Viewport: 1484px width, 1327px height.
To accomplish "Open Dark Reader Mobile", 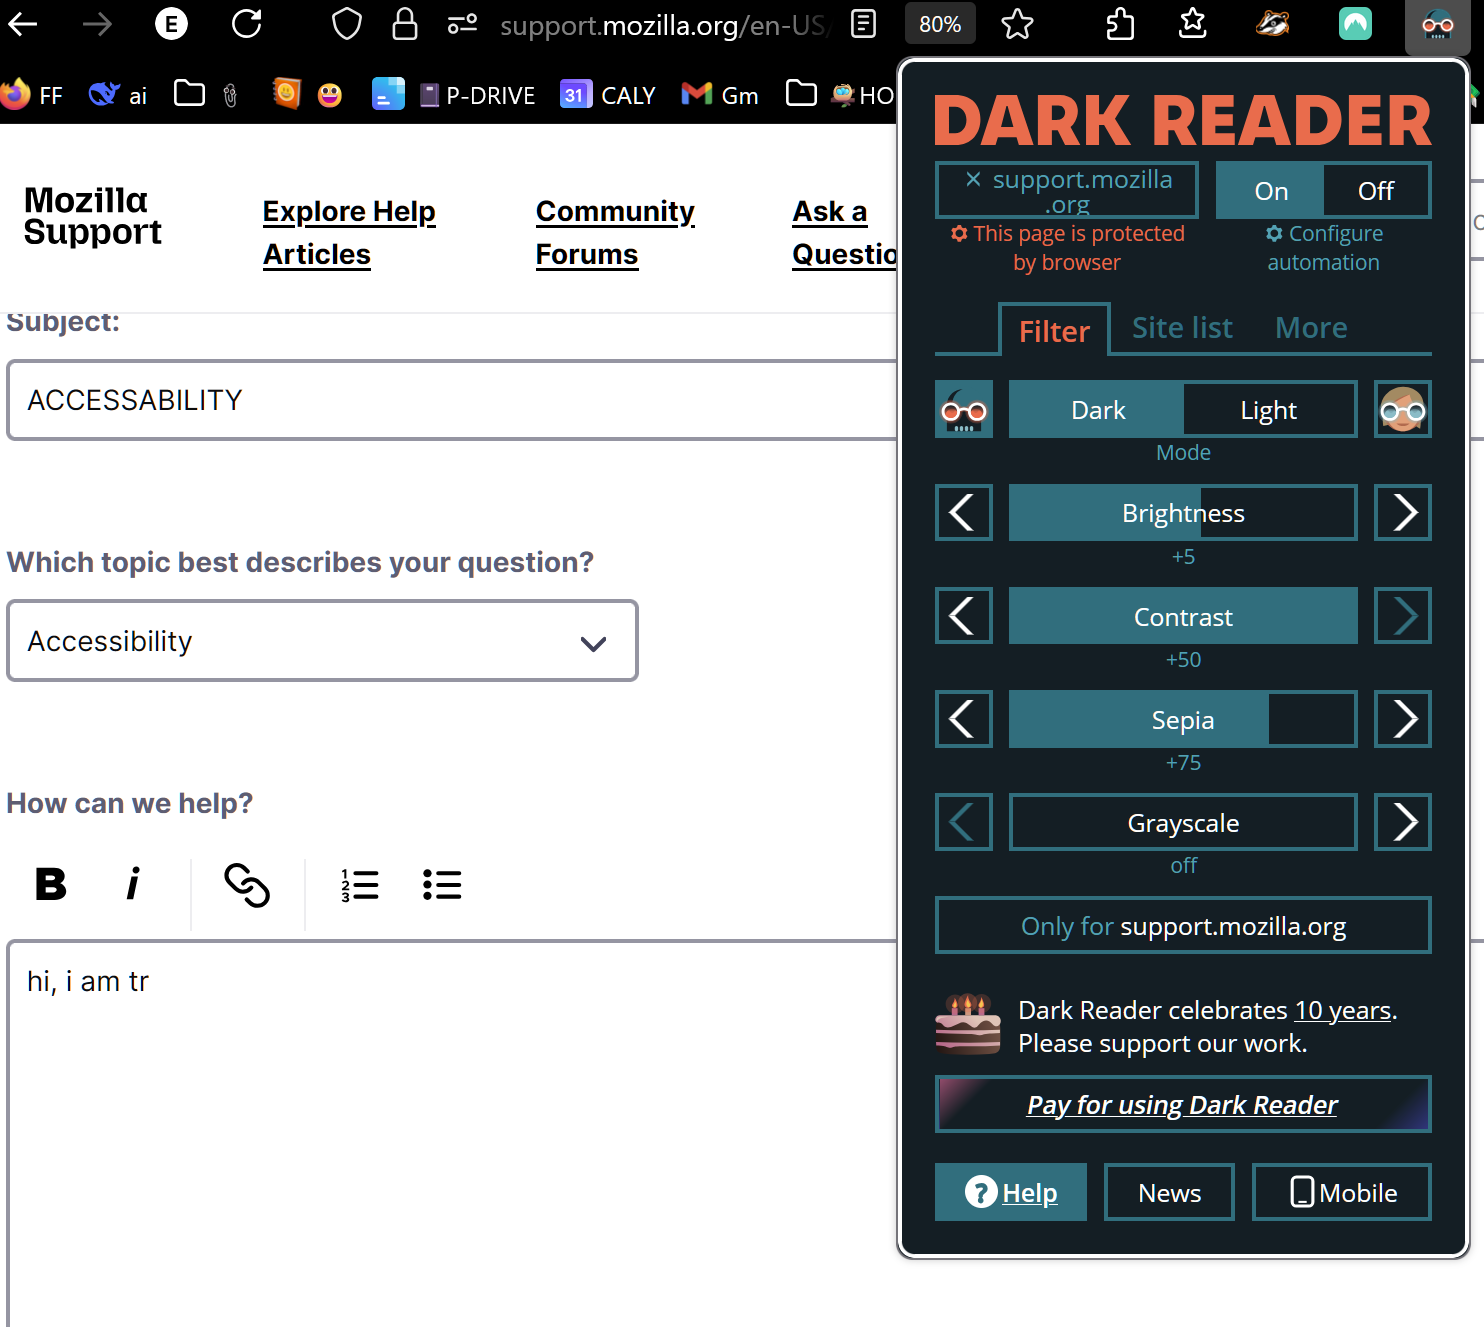I will coord(1342,1192).
